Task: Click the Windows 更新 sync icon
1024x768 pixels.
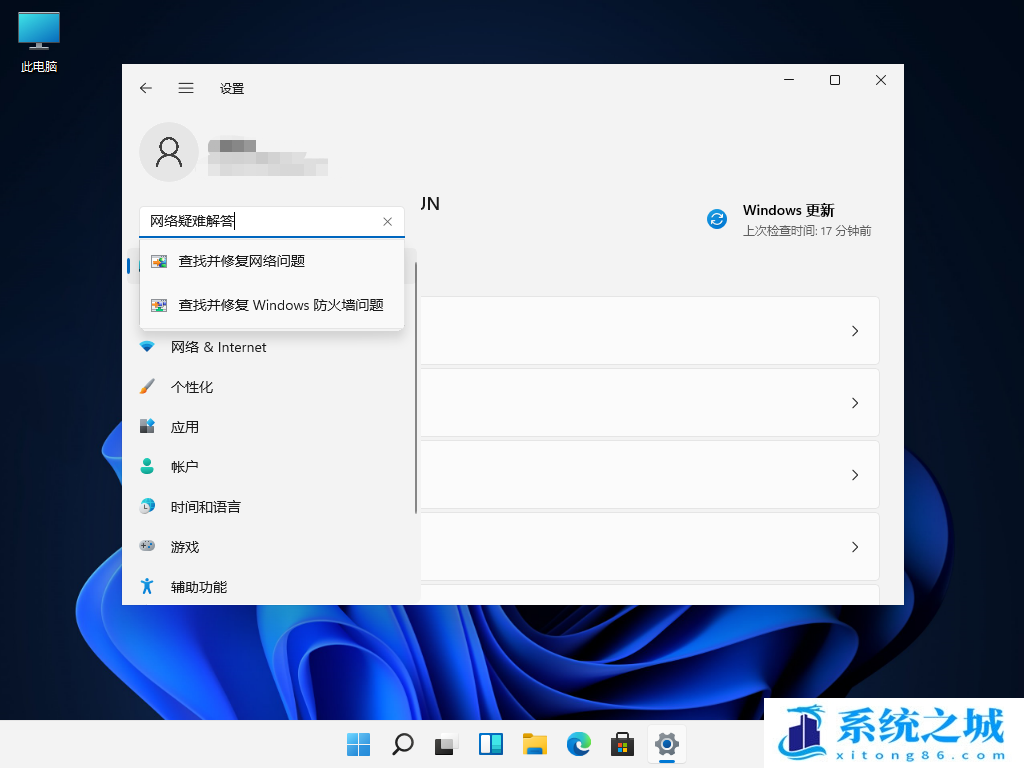Action: 717,219
